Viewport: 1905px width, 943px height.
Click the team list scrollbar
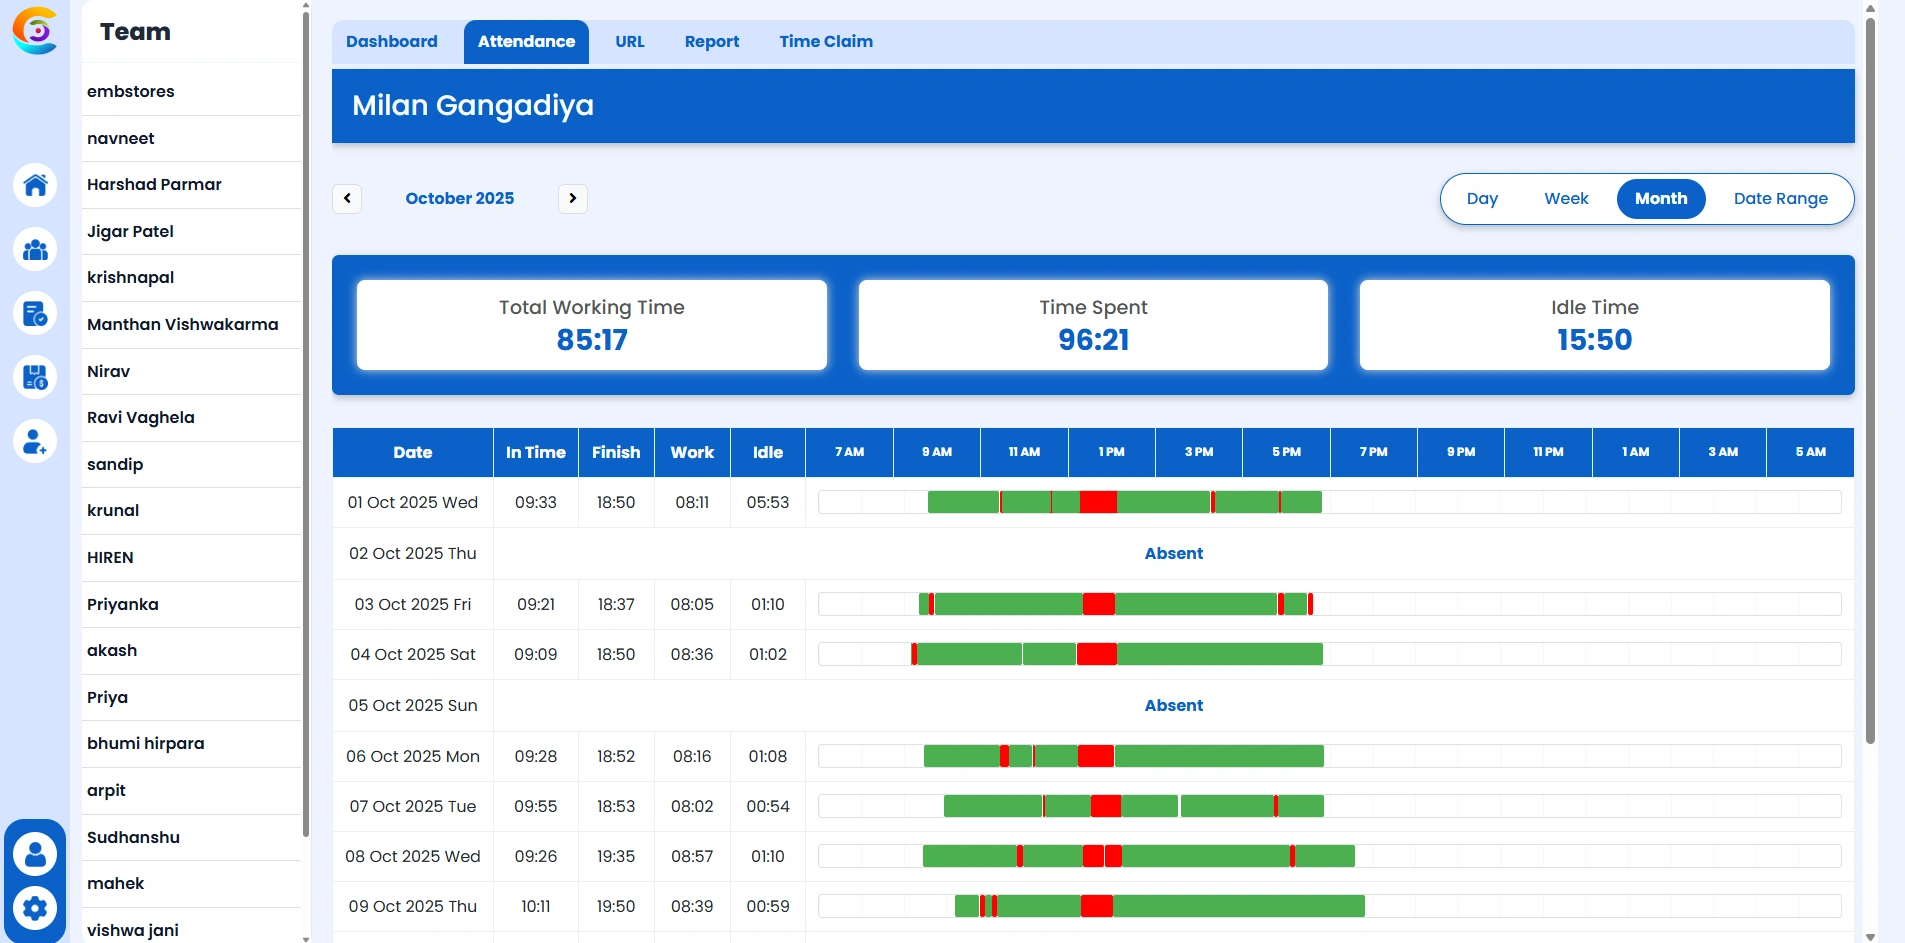[x=305, y=420]
